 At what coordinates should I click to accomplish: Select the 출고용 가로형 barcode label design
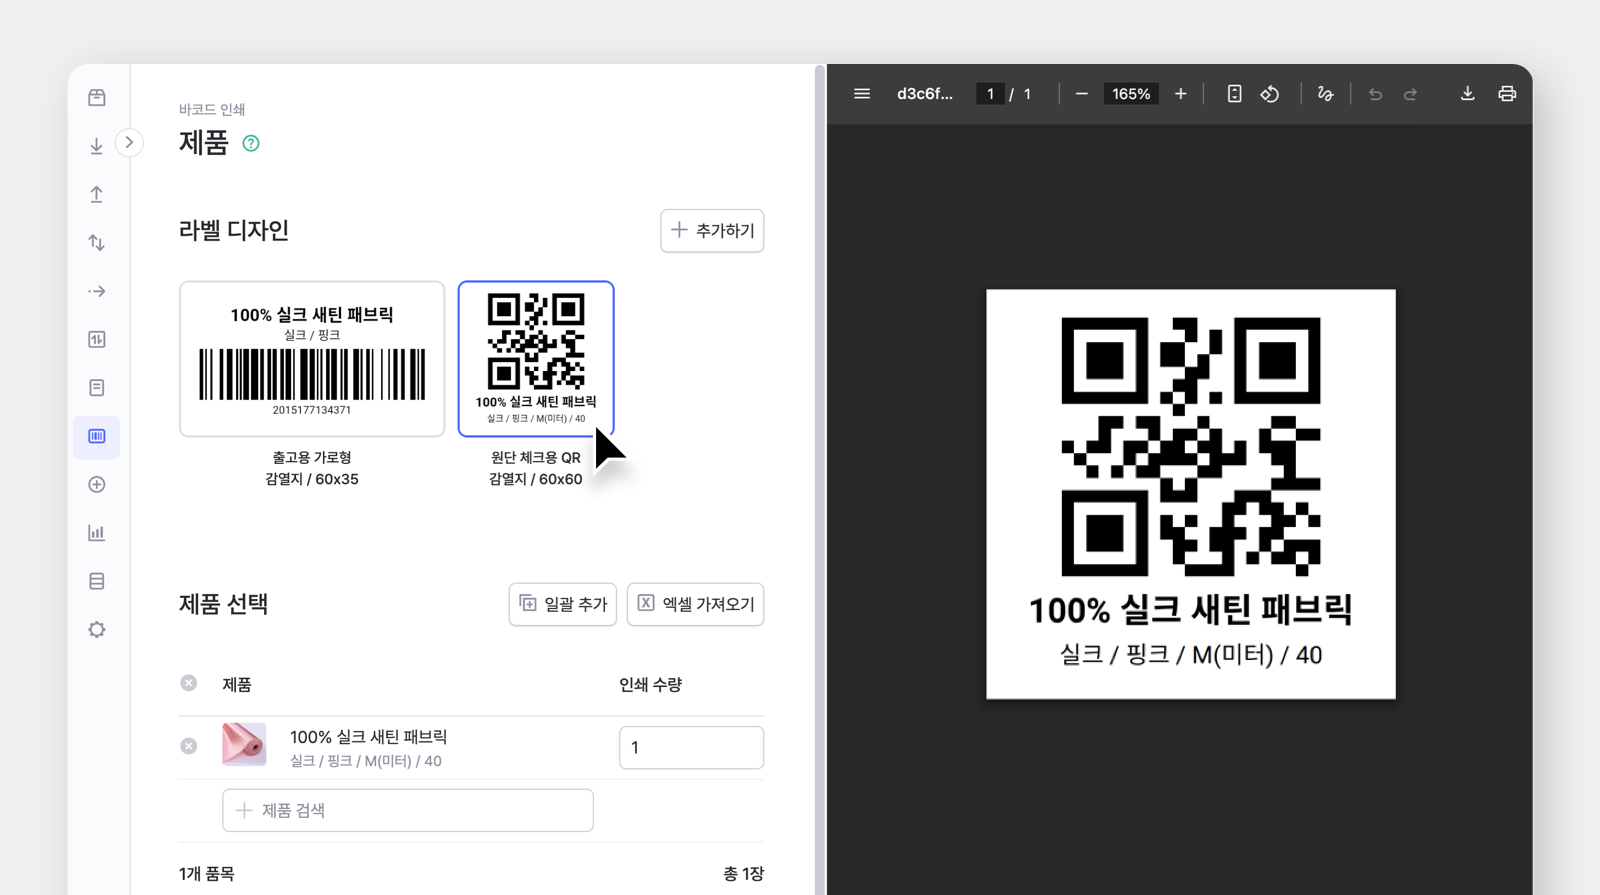(312, 358)
